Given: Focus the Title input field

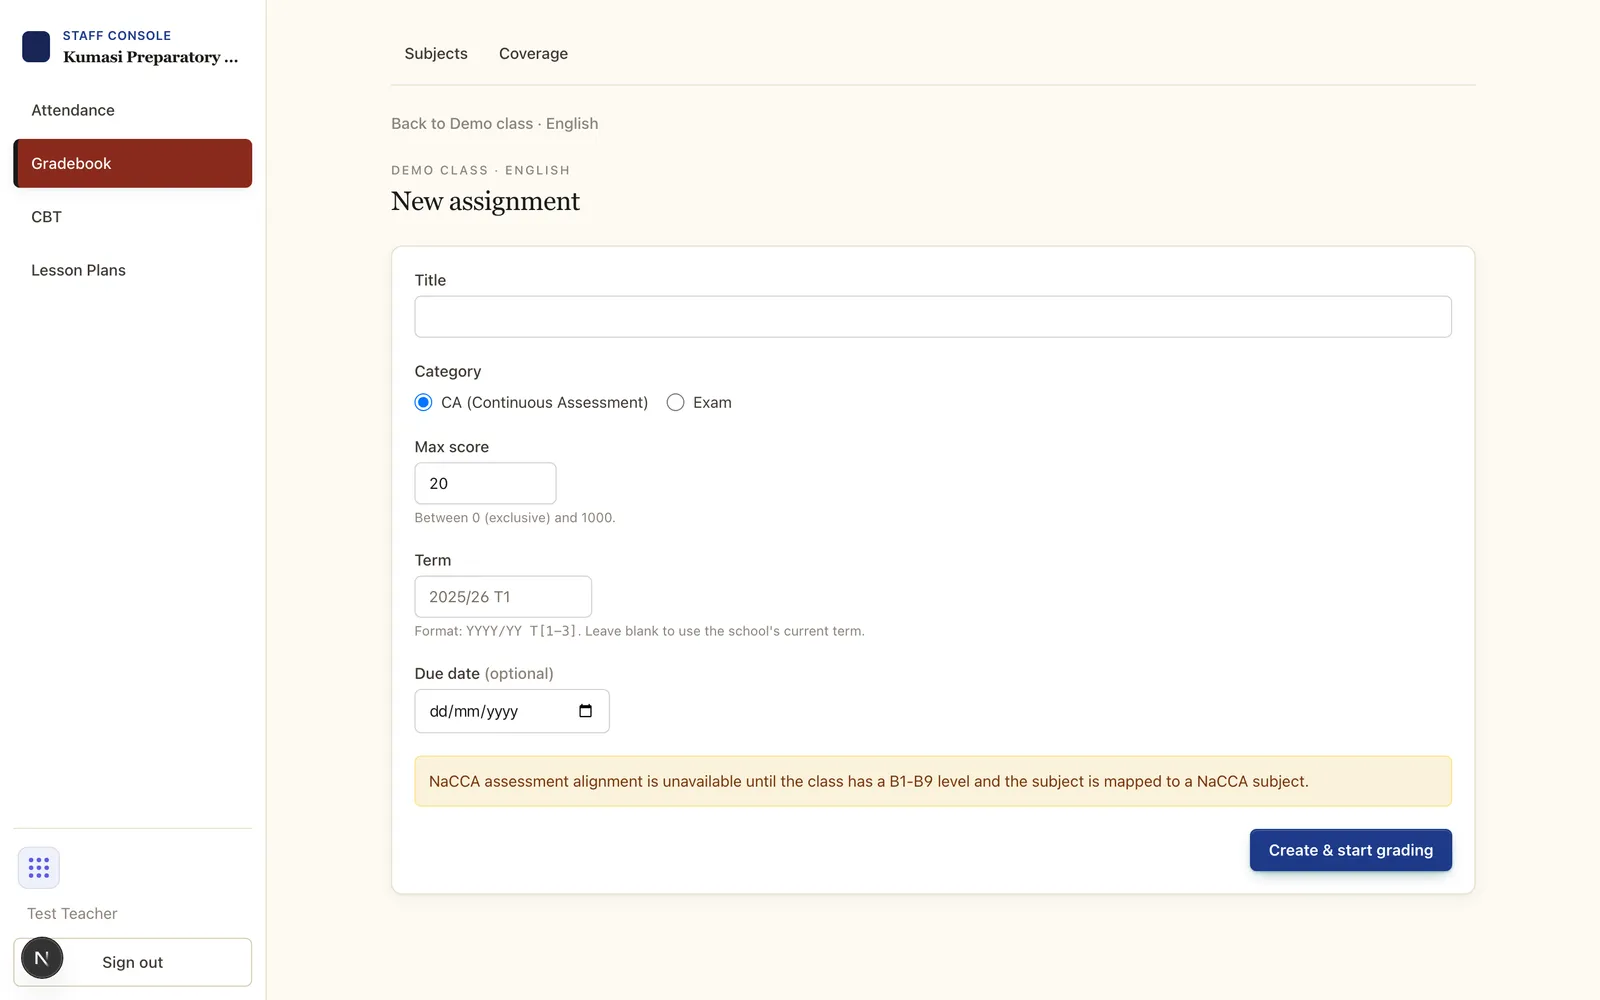Looking at the screenshot, I should pos(933,317).
